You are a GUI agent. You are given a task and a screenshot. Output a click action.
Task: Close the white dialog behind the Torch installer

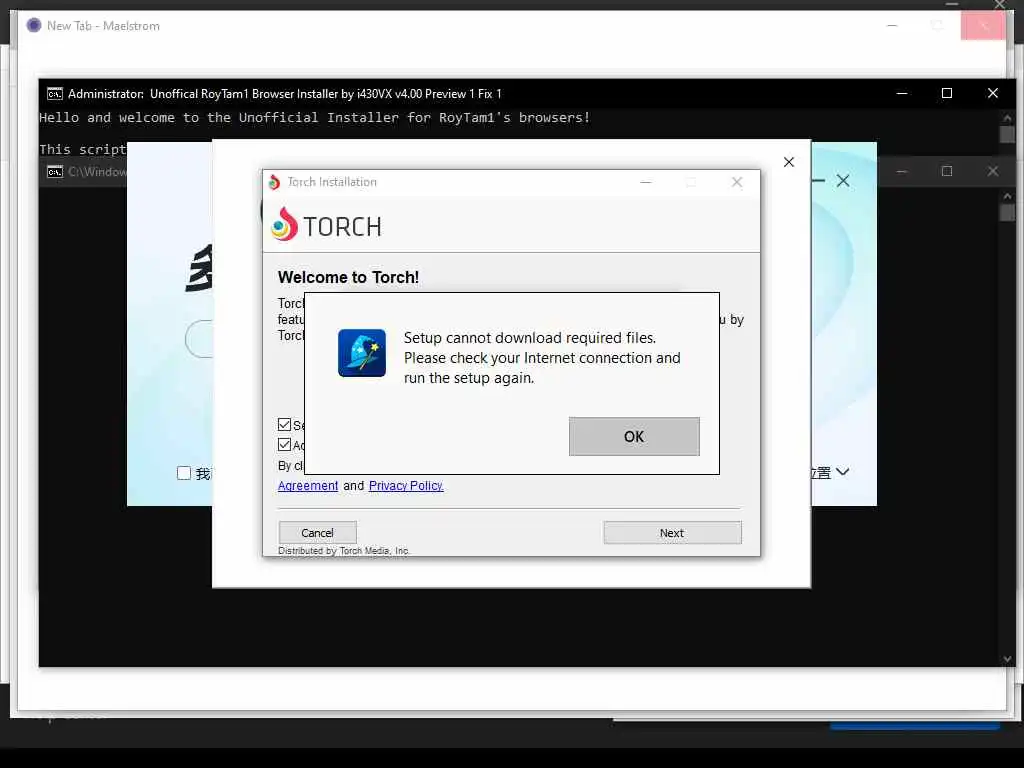click(x=789, y=162)
